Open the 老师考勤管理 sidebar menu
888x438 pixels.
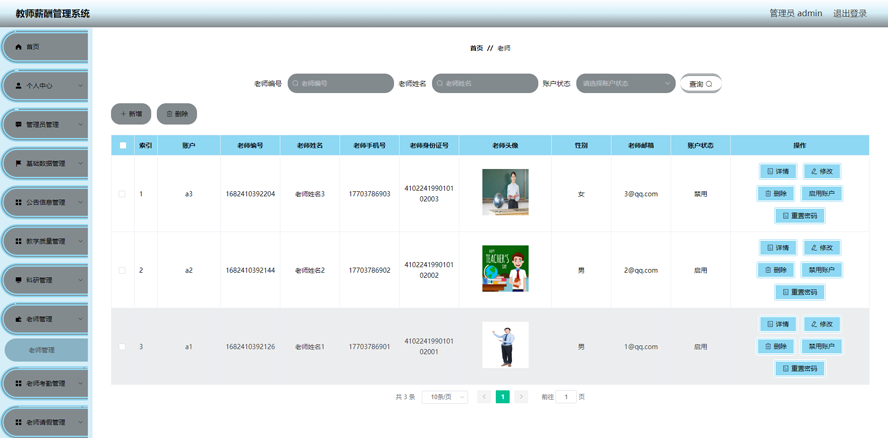46,384
